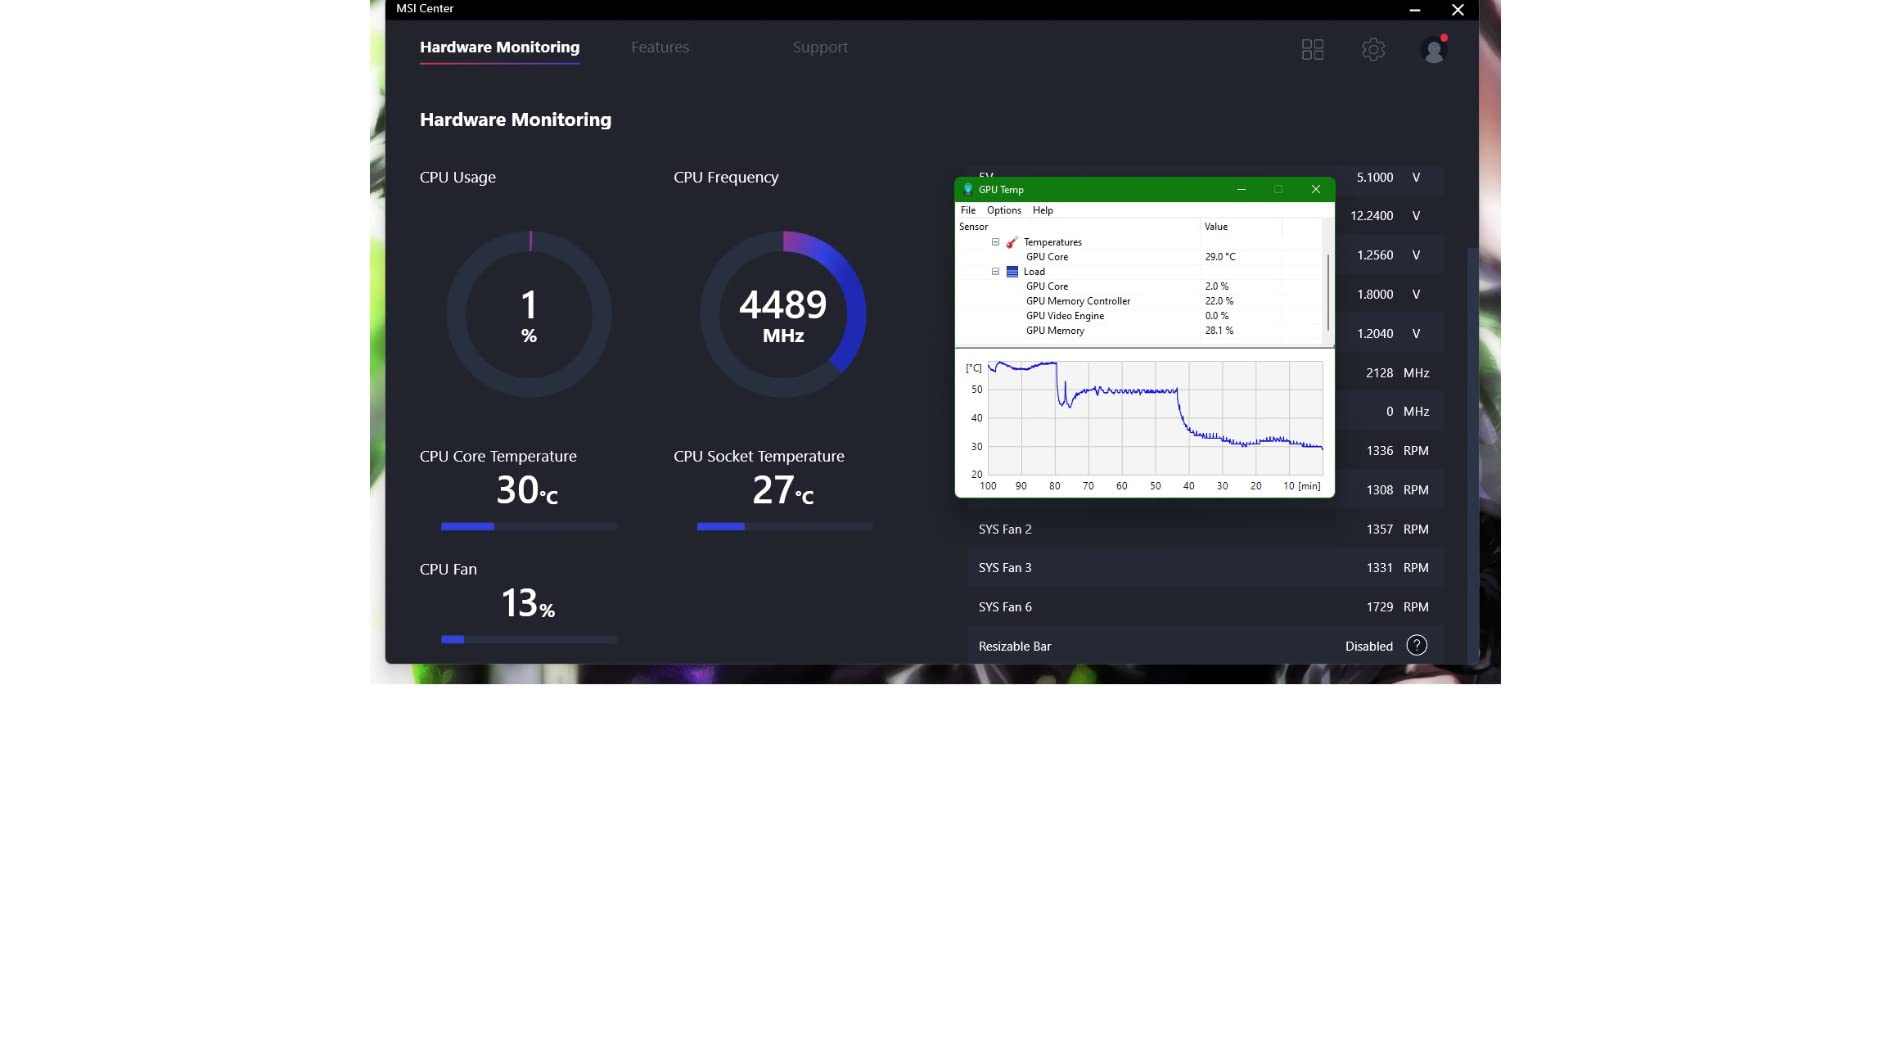The height and width of the screenshot is (1060, 1885).
Task: Click the Resizable Bar help question mark
Action: point(1416,645)
